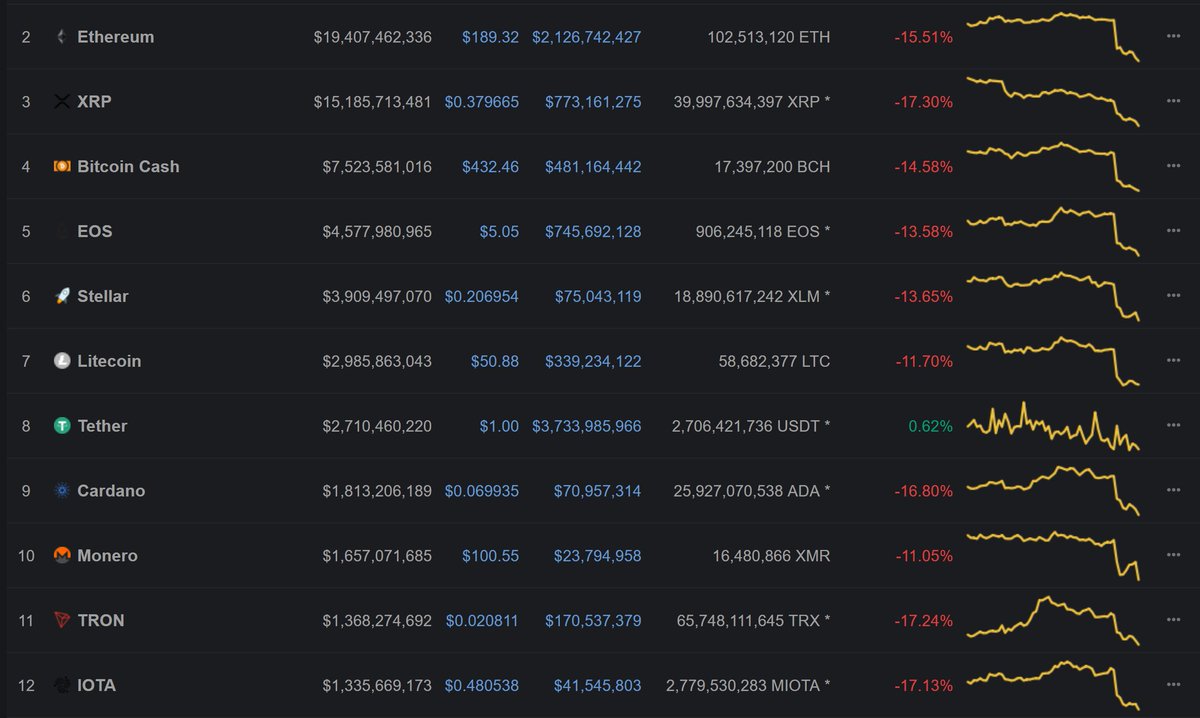The width and height of the screenshot is (1200, 718).
Task: Select IOTA change value -17.13%
Action: tap(923, 685)
